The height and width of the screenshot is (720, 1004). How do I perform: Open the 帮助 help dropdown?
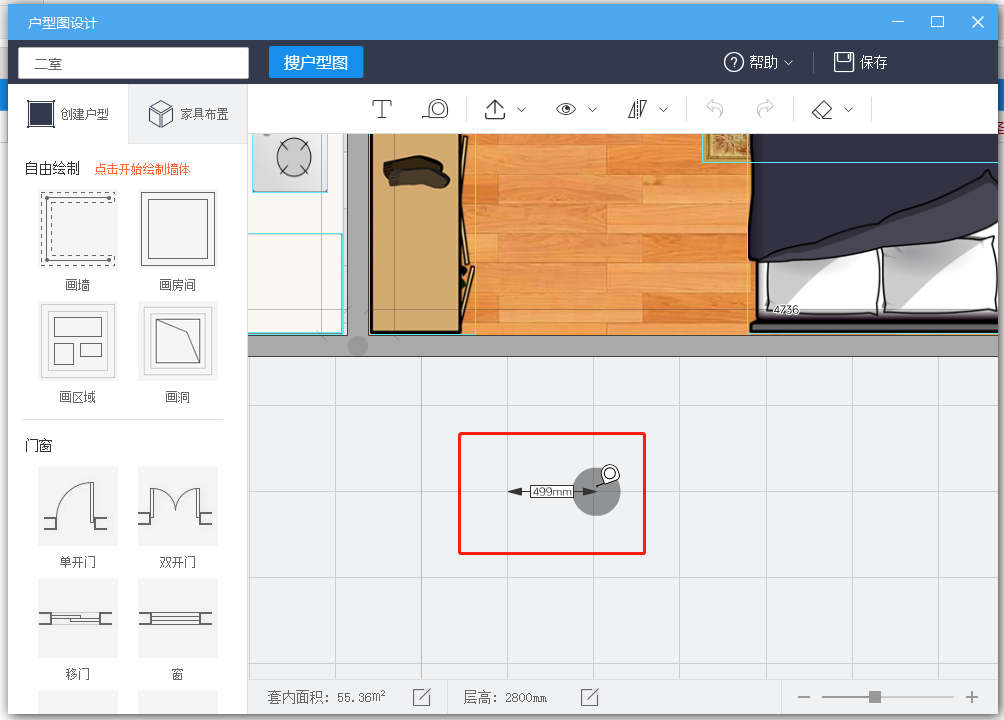[x=759, y=62]
